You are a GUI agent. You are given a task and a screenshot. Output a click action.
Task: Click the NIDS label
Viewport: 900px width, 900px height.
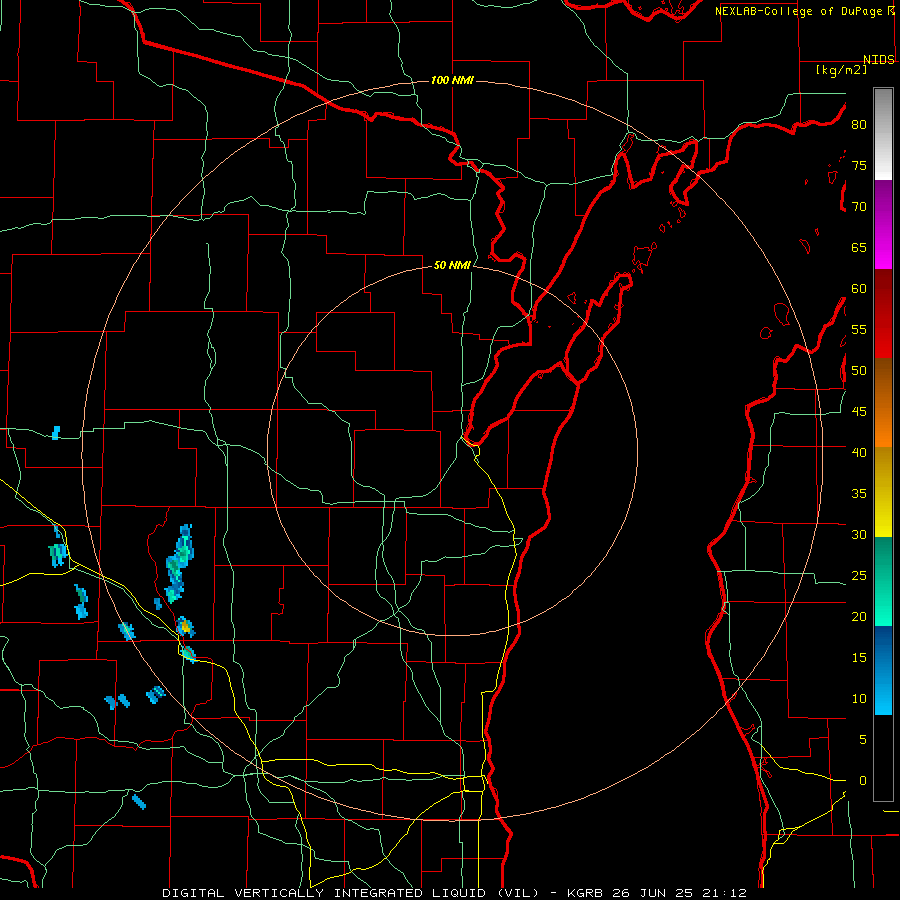878,60
